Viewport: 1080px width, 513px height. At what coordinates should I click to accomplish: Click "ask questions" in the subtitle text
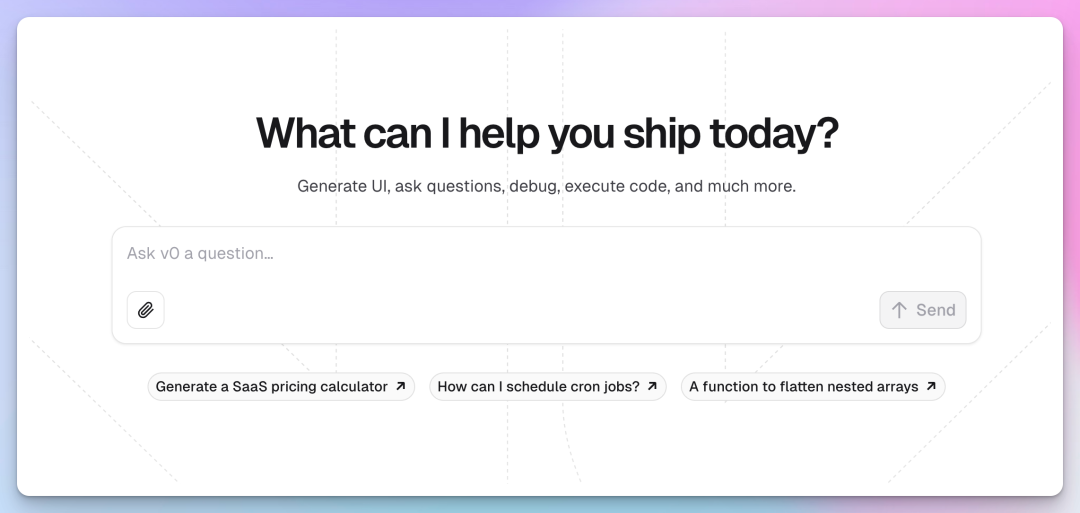(447, 187)
